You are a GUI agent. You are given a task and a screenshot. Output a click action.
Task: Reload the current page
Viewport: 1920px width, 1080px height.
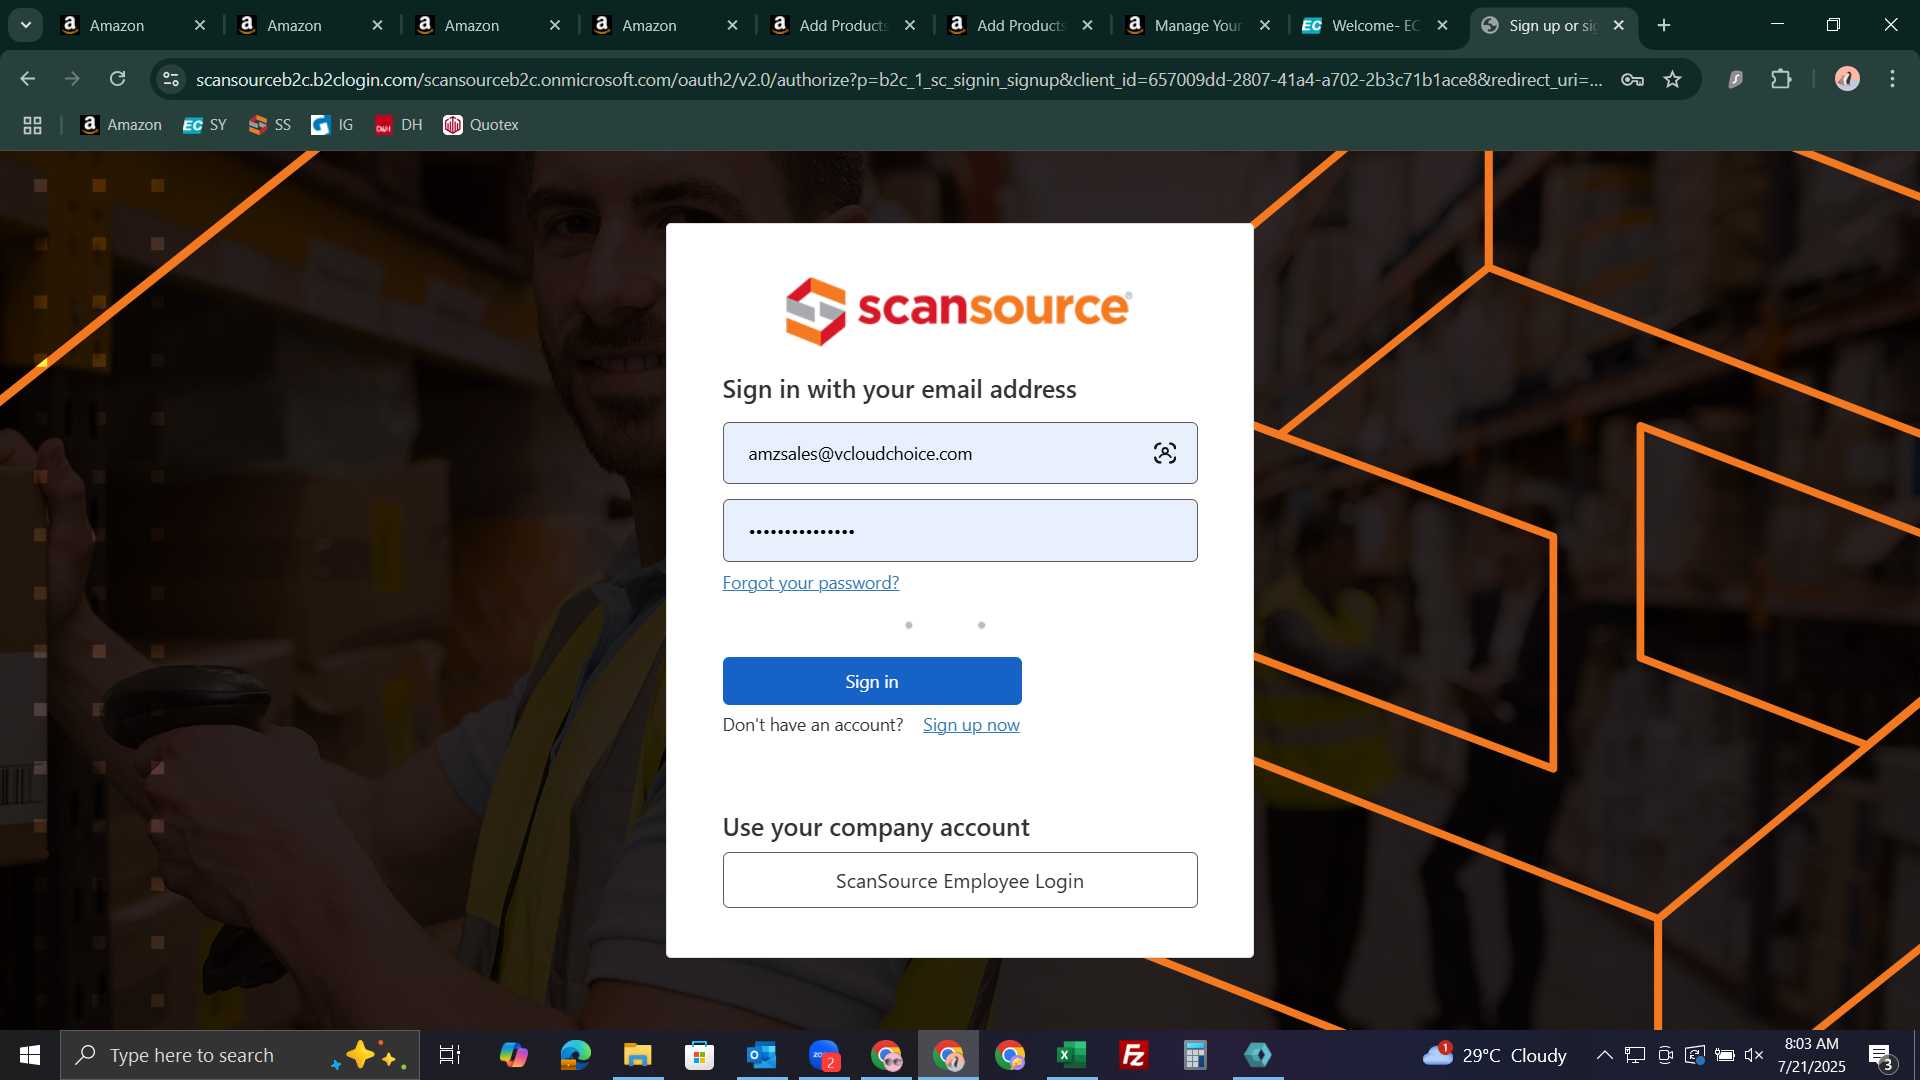(x=118, y=79)
